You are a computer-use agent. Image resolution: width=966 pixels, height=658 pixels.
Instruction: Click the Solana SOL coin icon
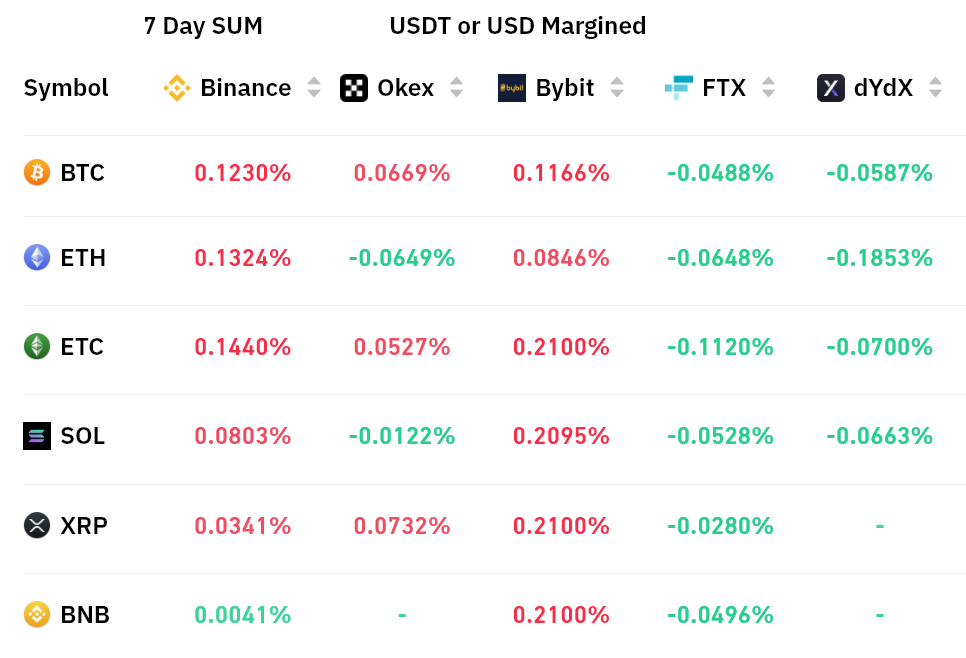click(37, 436)
